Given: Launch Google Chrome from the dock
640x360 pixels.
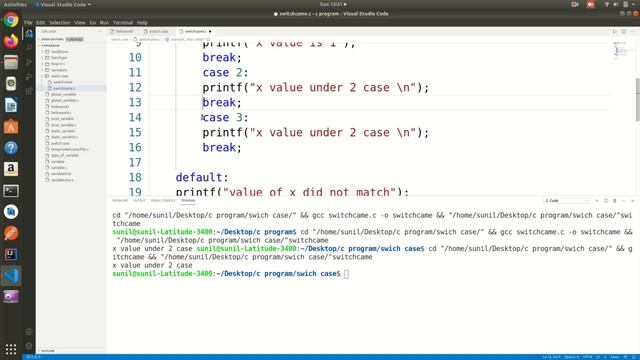Looking at the screenshot, I should click(11, 20).
